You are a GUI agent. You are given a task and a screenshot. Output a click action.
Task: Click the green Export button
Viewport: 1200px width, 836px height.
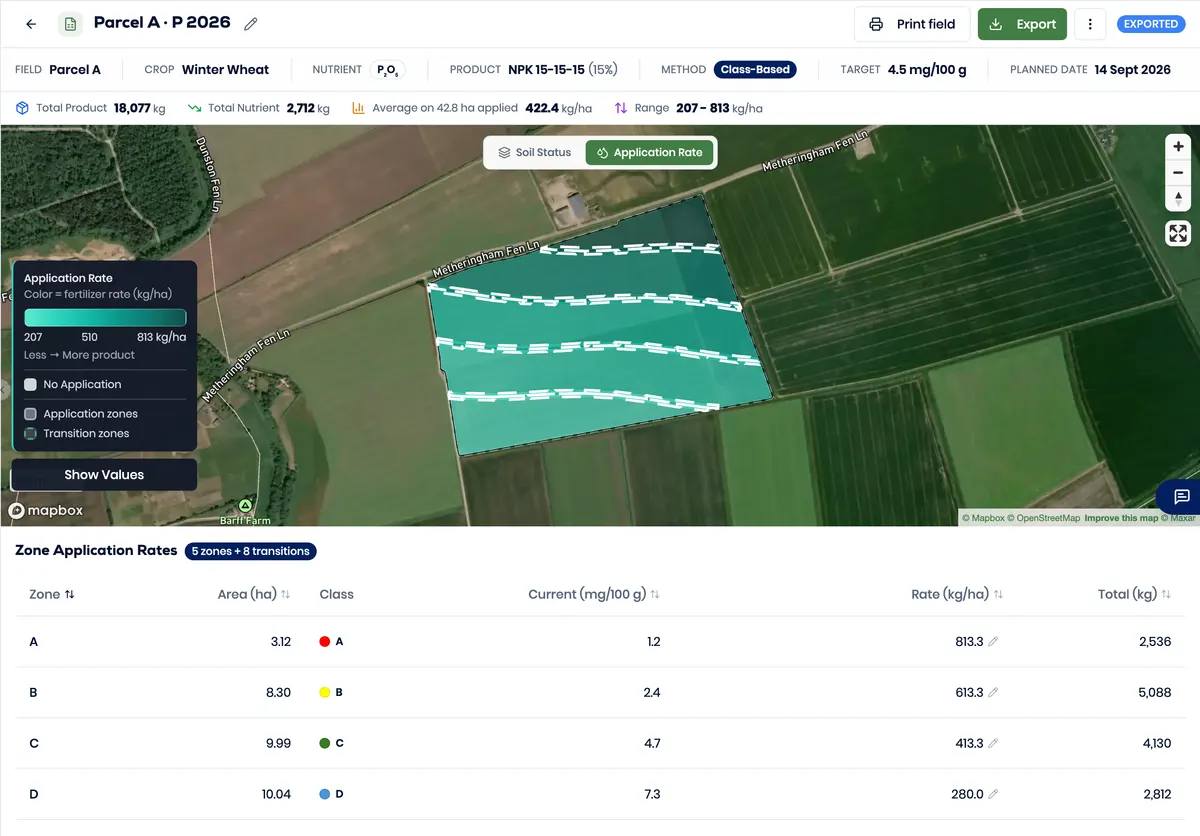[x=1022, y=24]
